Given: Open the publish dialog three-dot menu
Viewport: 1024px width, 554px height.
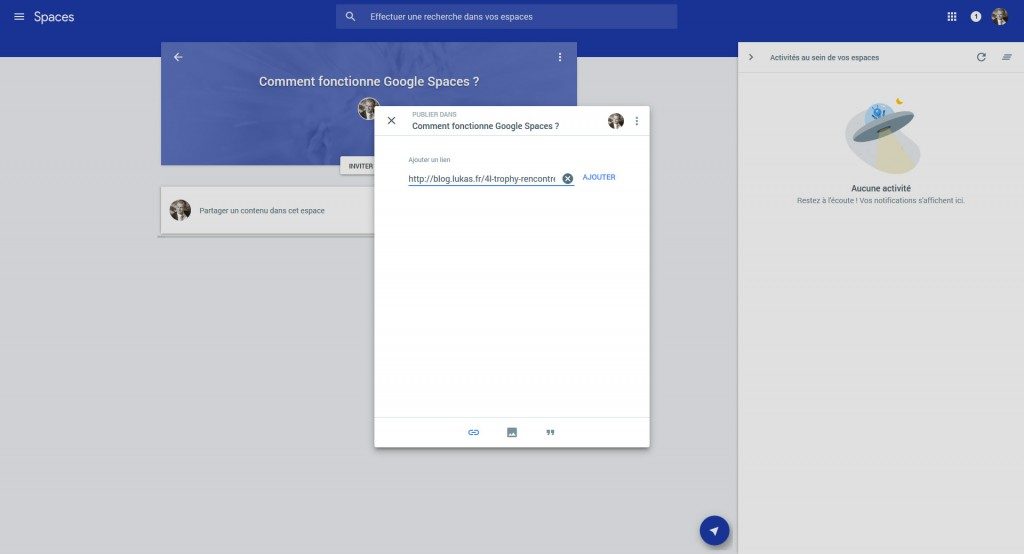Looking at the screenshot, I should (x=637, y=121).
